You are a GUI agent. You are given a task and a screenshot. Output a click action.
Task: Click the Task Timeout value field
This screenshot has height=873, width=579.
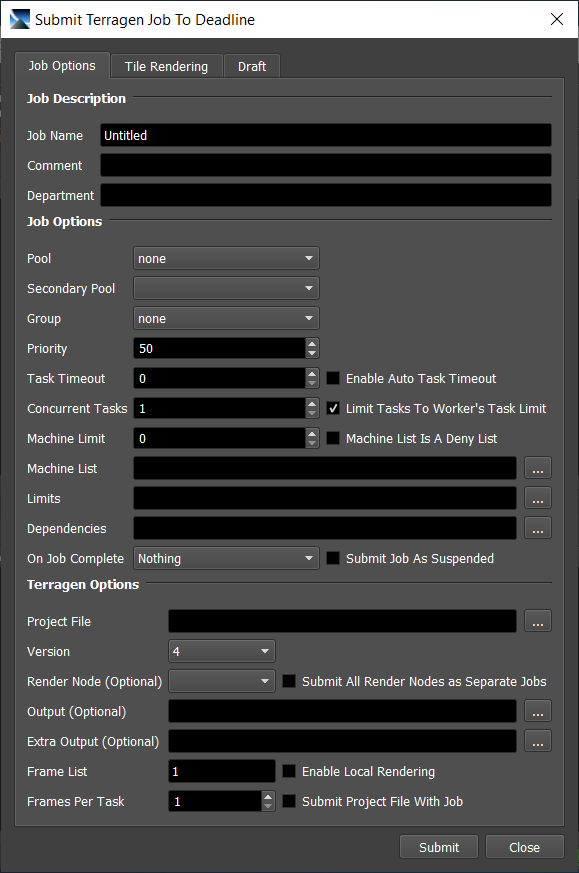coord(219,379)
